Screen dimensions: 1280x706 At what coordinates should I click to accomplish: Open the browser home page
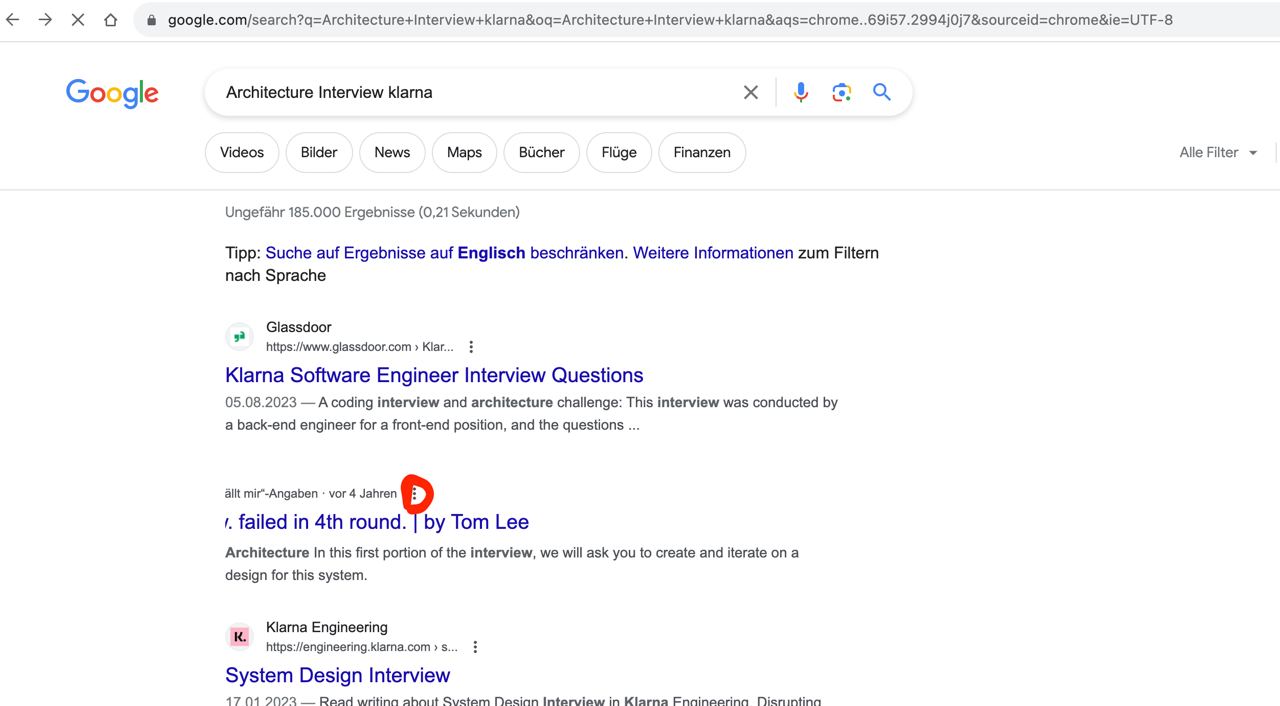pyautogui.click(x=111, y=19)
